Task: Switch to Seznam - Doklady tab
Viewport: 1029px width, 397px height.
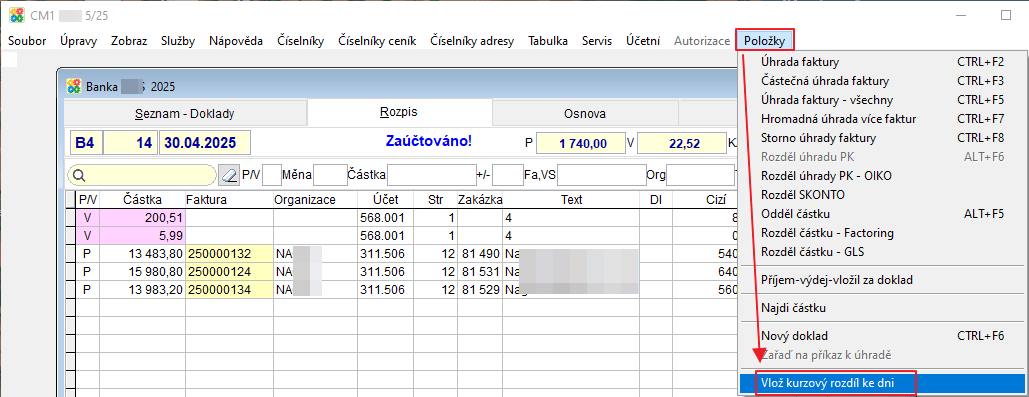Action: click(184, 114)
